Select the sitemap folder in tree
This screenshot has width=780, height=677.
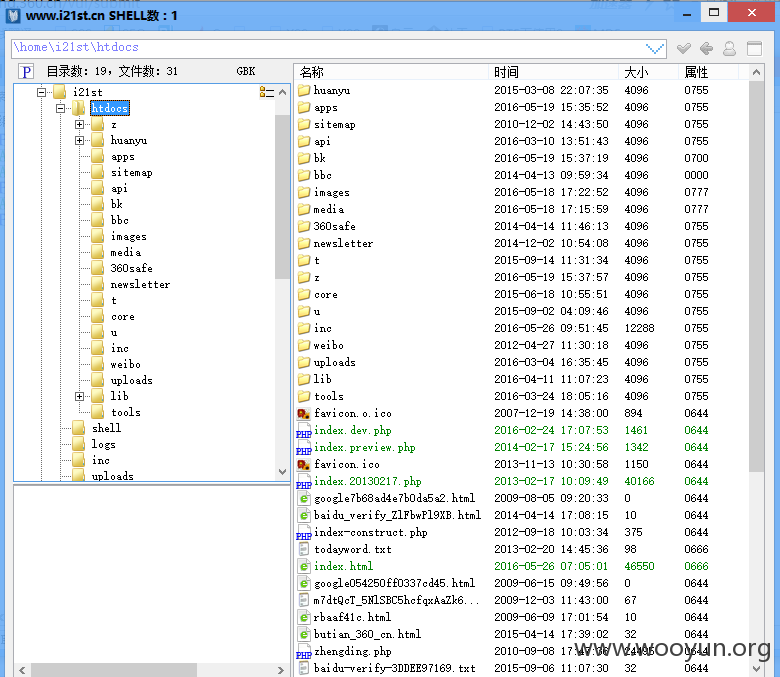click(131, 173)
